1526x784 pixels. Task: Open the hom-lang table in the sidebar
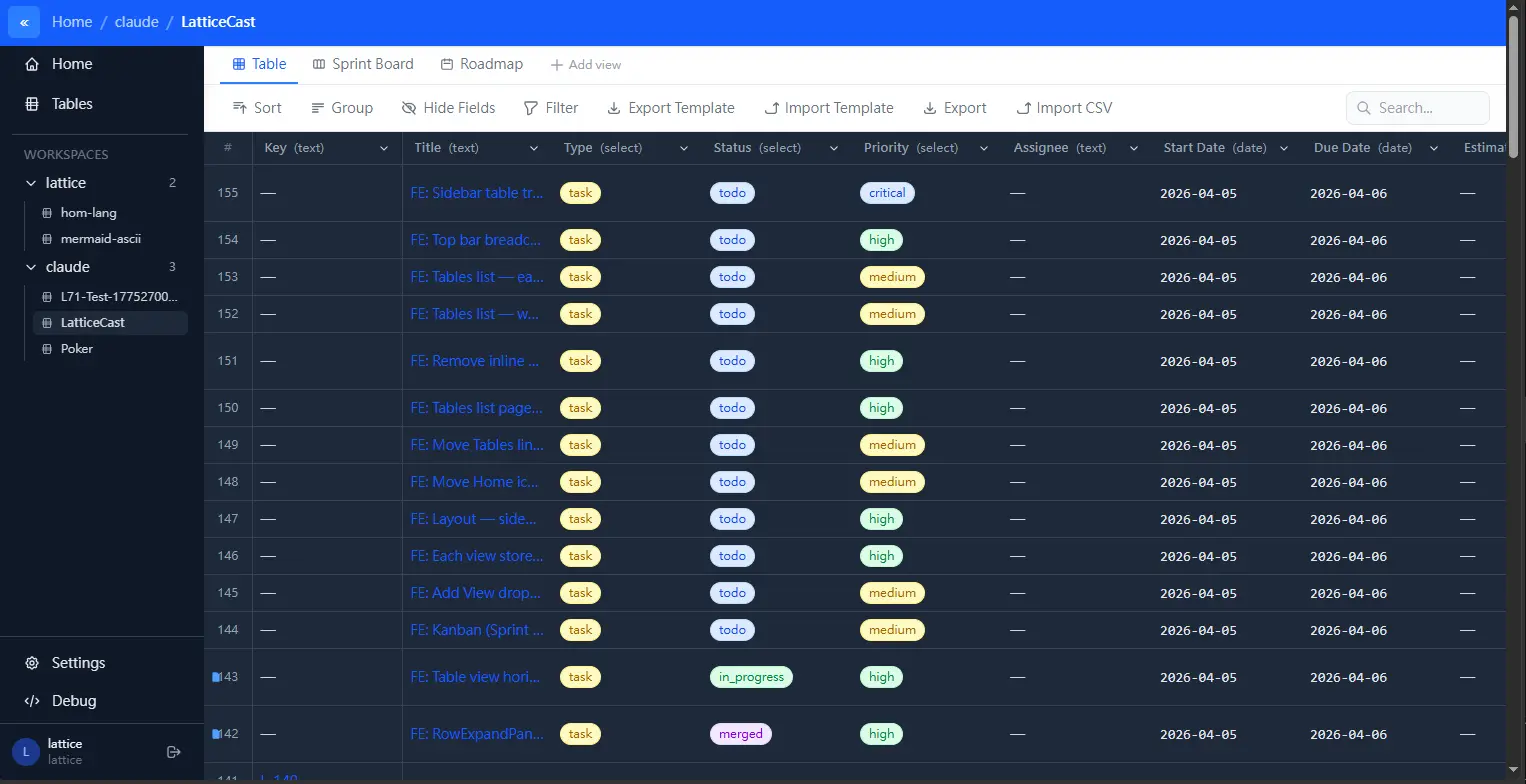tap(110, 213)
